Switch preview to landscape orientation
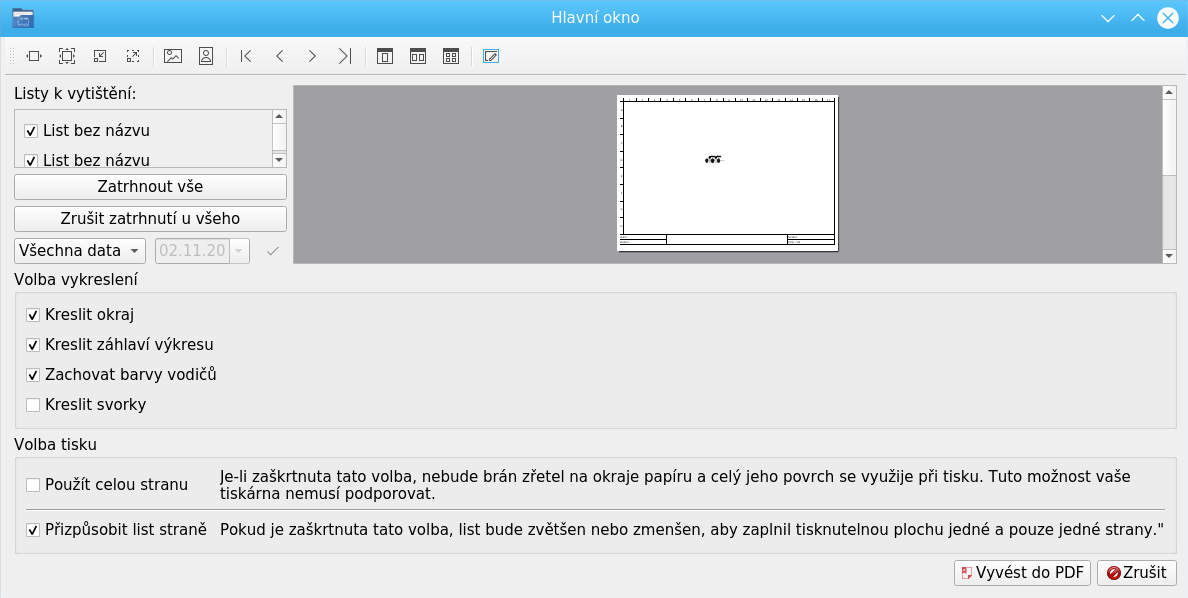1188x598 pixels. coord(173,56)
